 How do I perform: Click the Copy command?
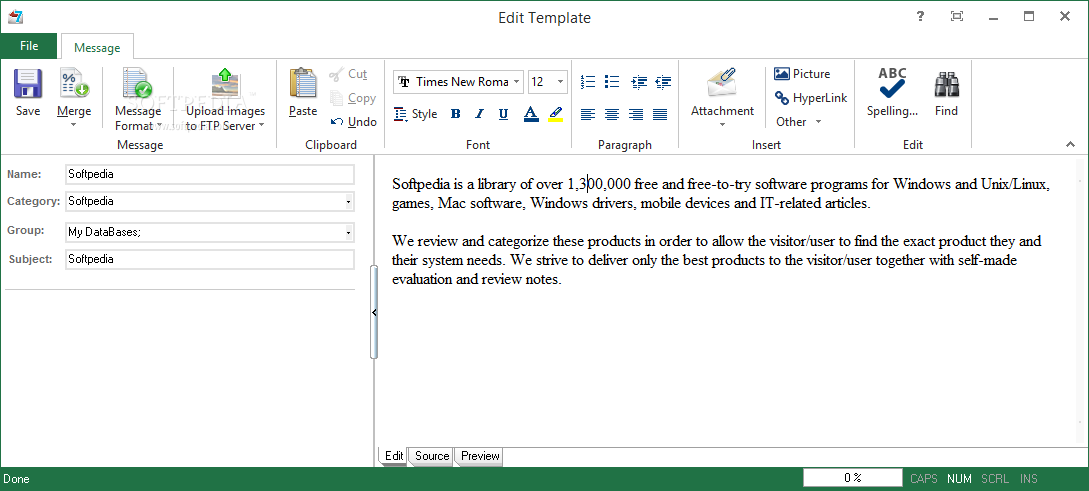click(353, 98)
